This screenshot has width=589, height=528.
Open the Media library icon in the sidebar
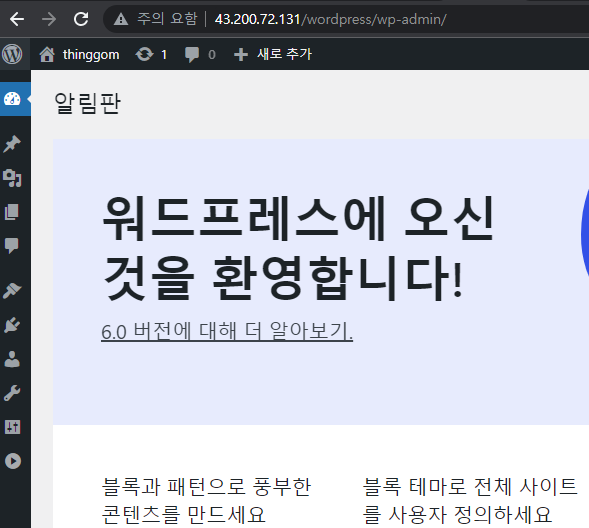tap(12, 178)
